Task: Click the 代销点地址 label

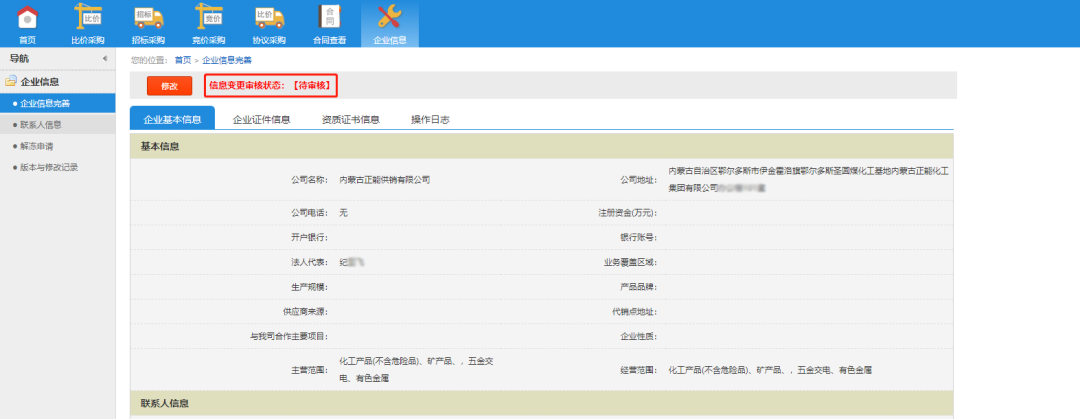Action: point(635,311)
